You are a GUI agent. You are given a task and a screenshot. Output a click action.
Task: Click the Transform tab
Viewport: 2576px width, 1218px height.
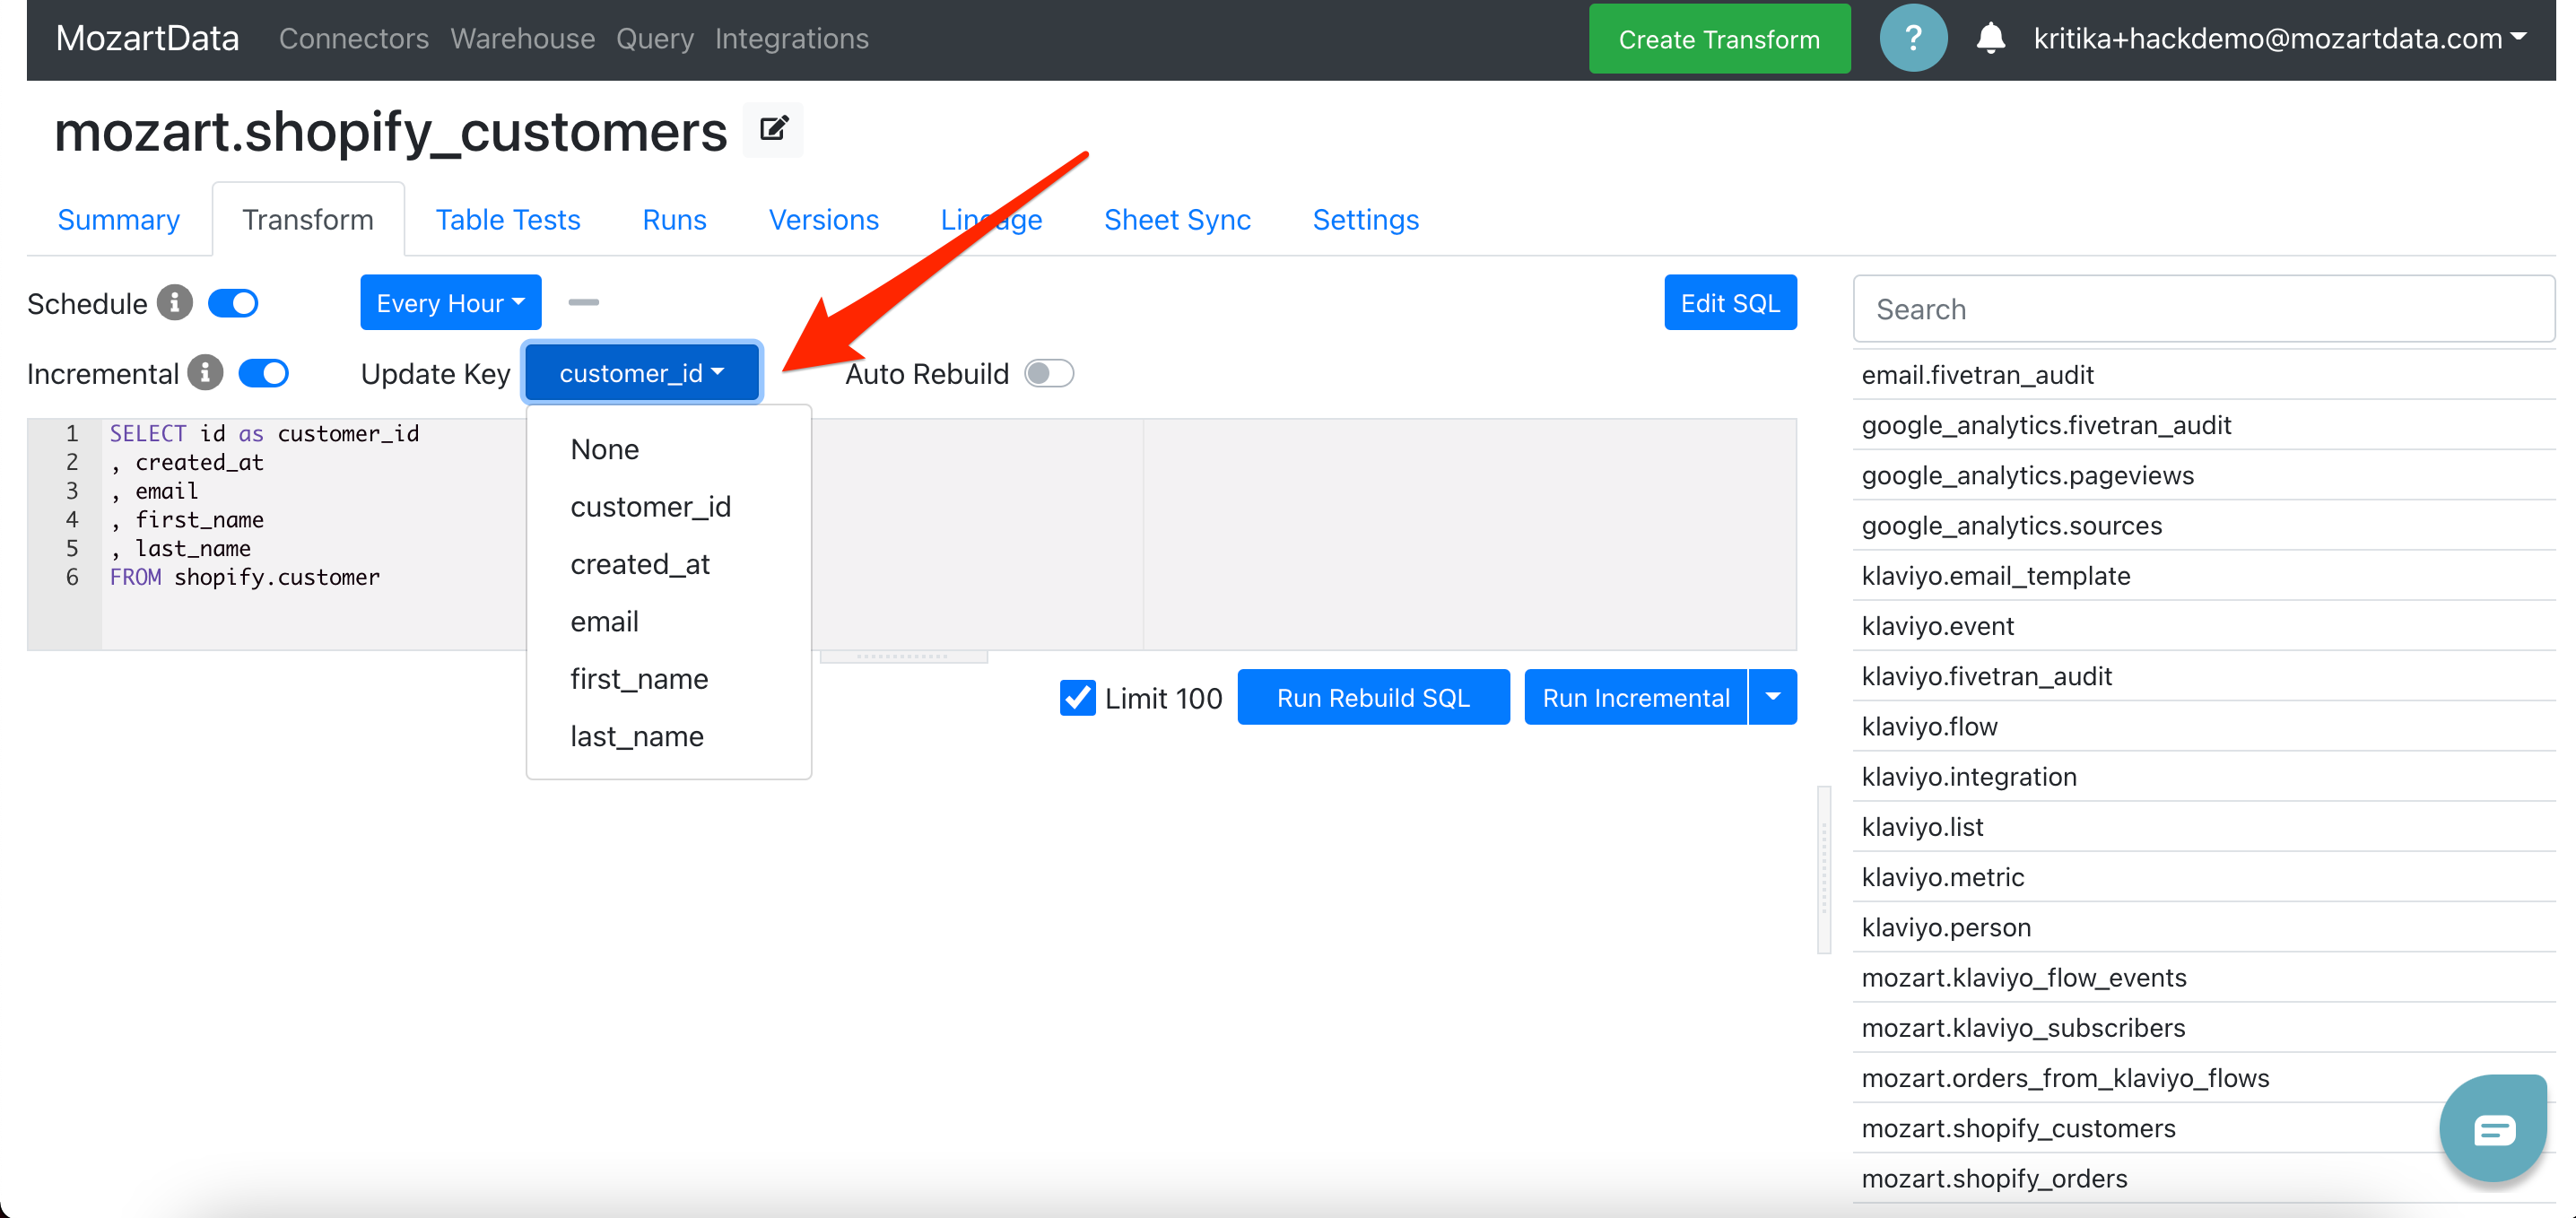[308, 220]
